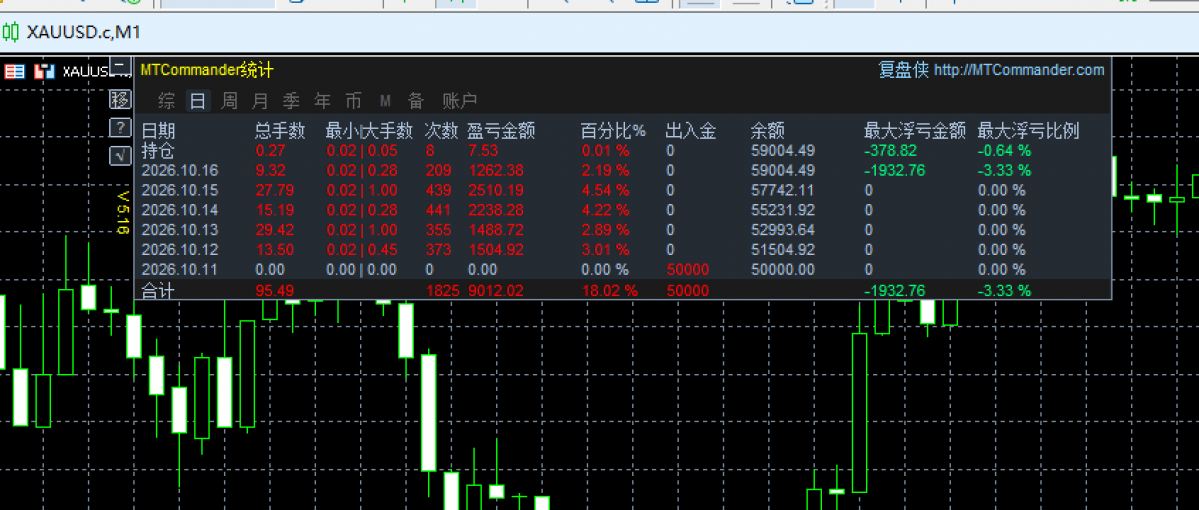Open the 备 notes tab
The image size is (1199, 510).
pyautogui.click(x=415, y=100)
